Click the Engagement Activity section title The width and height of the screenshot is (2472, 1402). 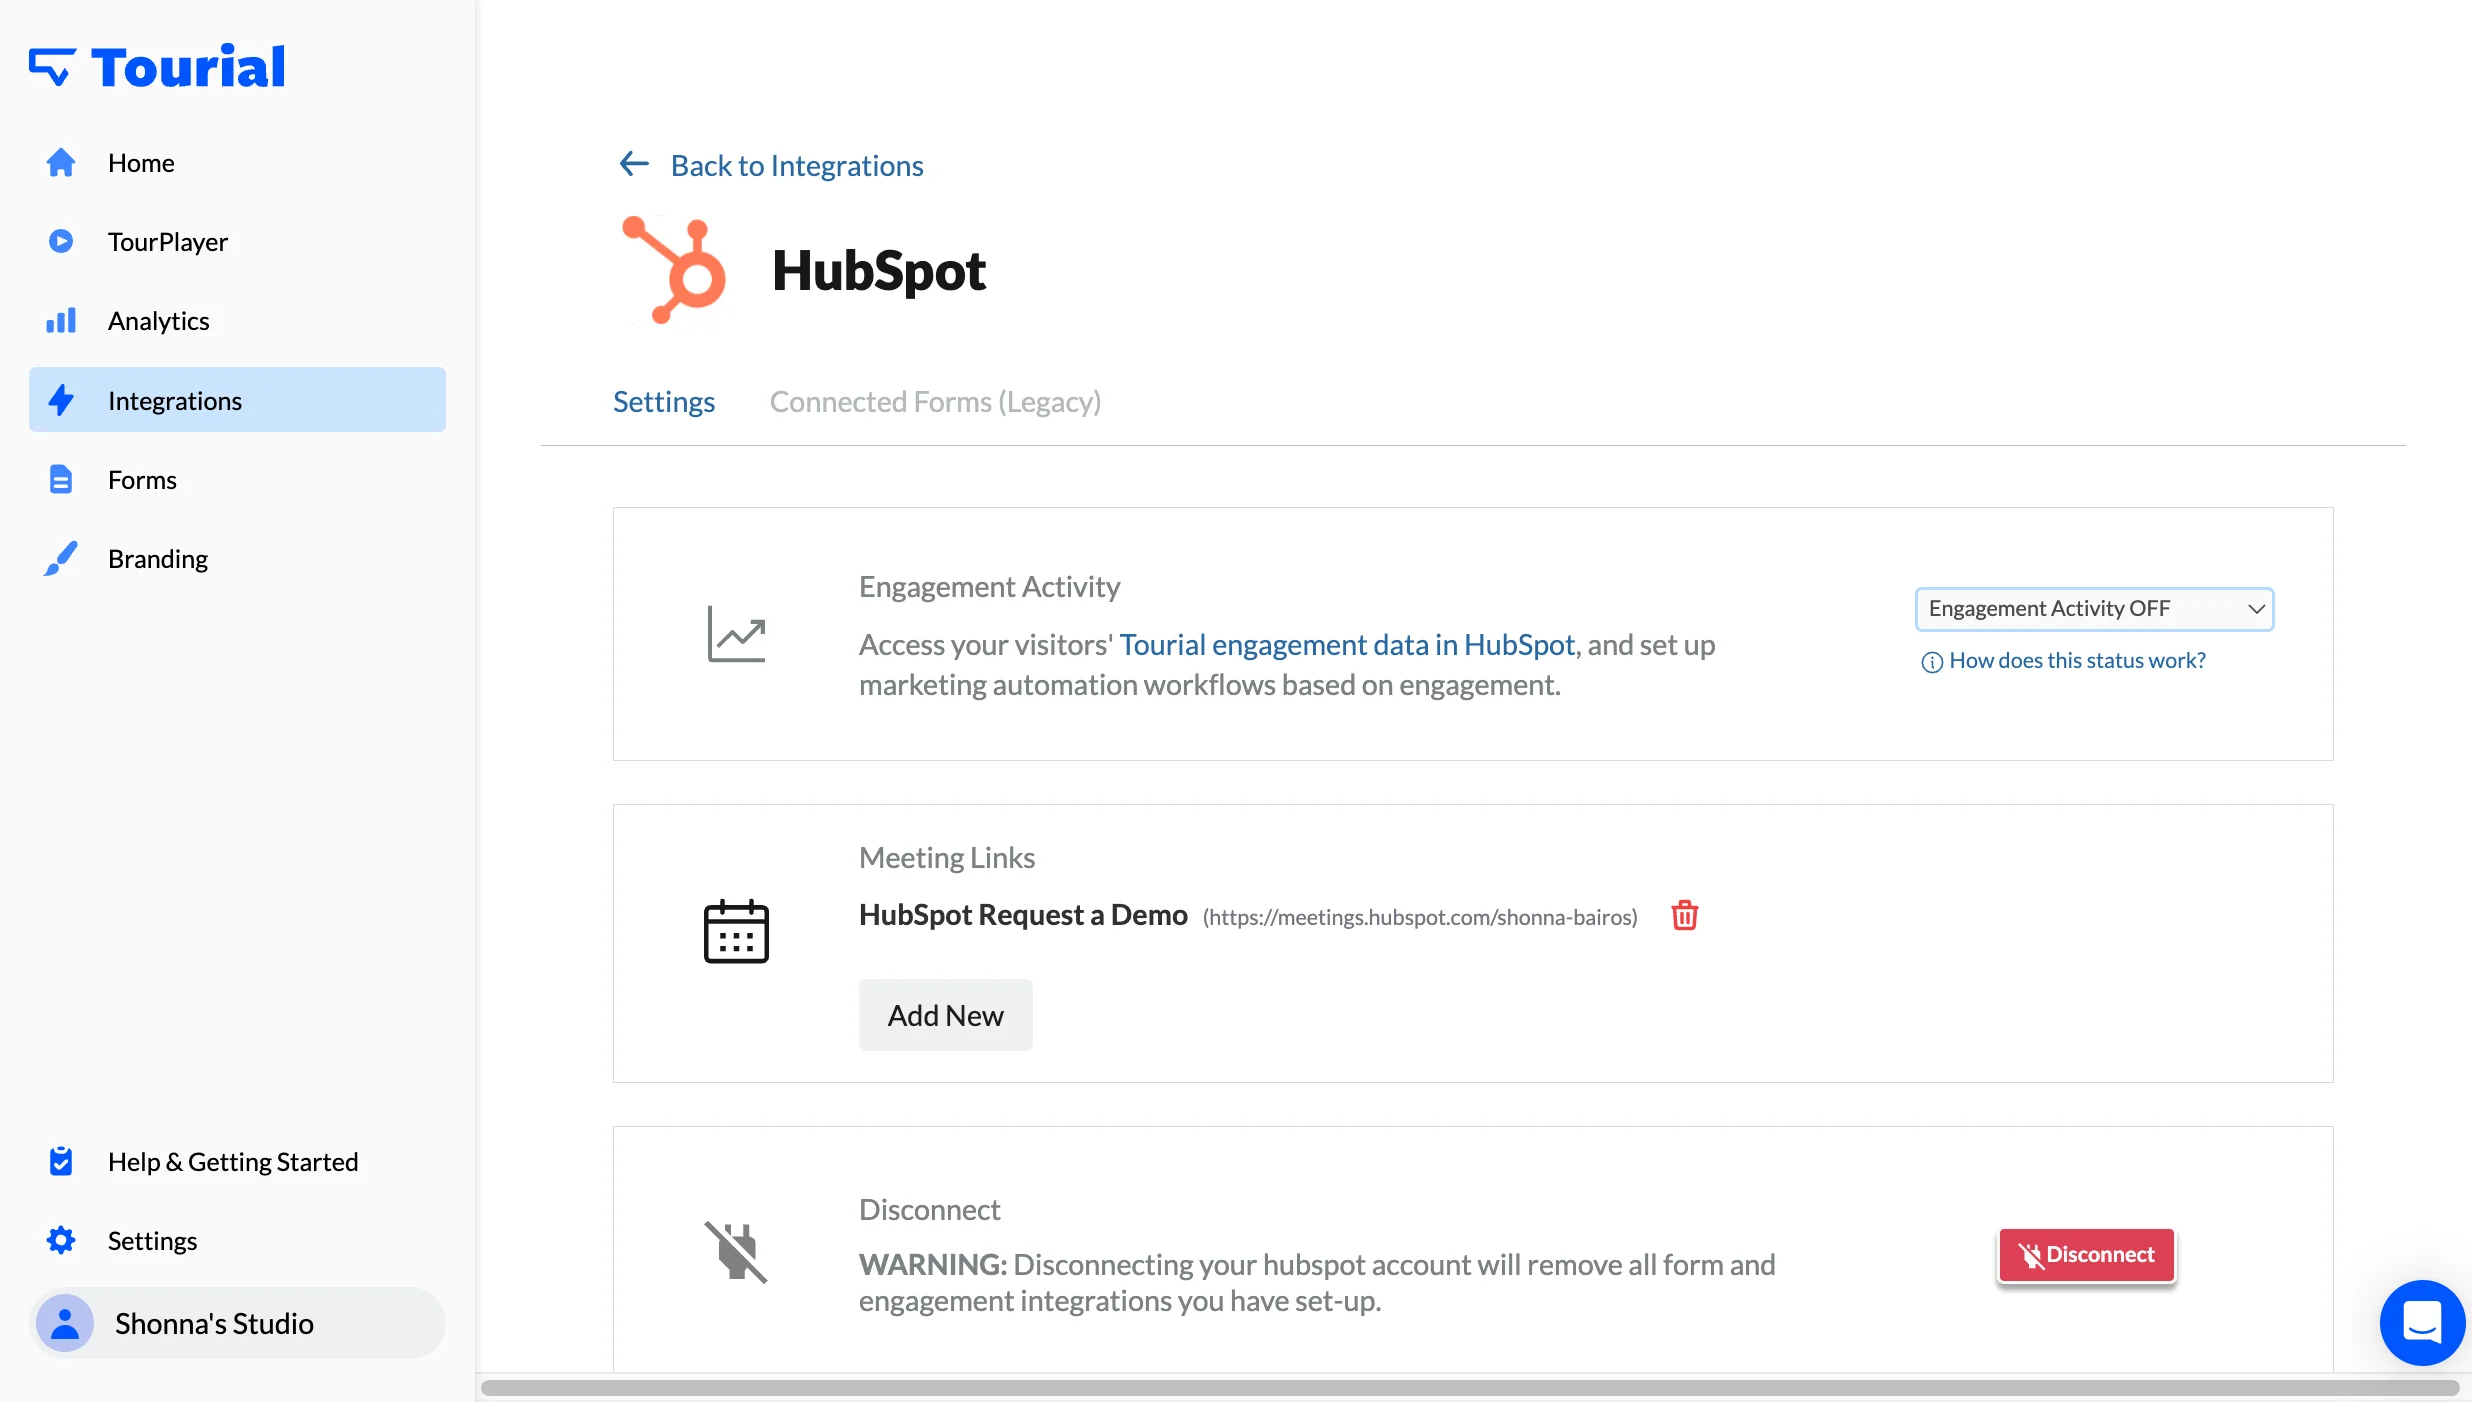[989, 586]
